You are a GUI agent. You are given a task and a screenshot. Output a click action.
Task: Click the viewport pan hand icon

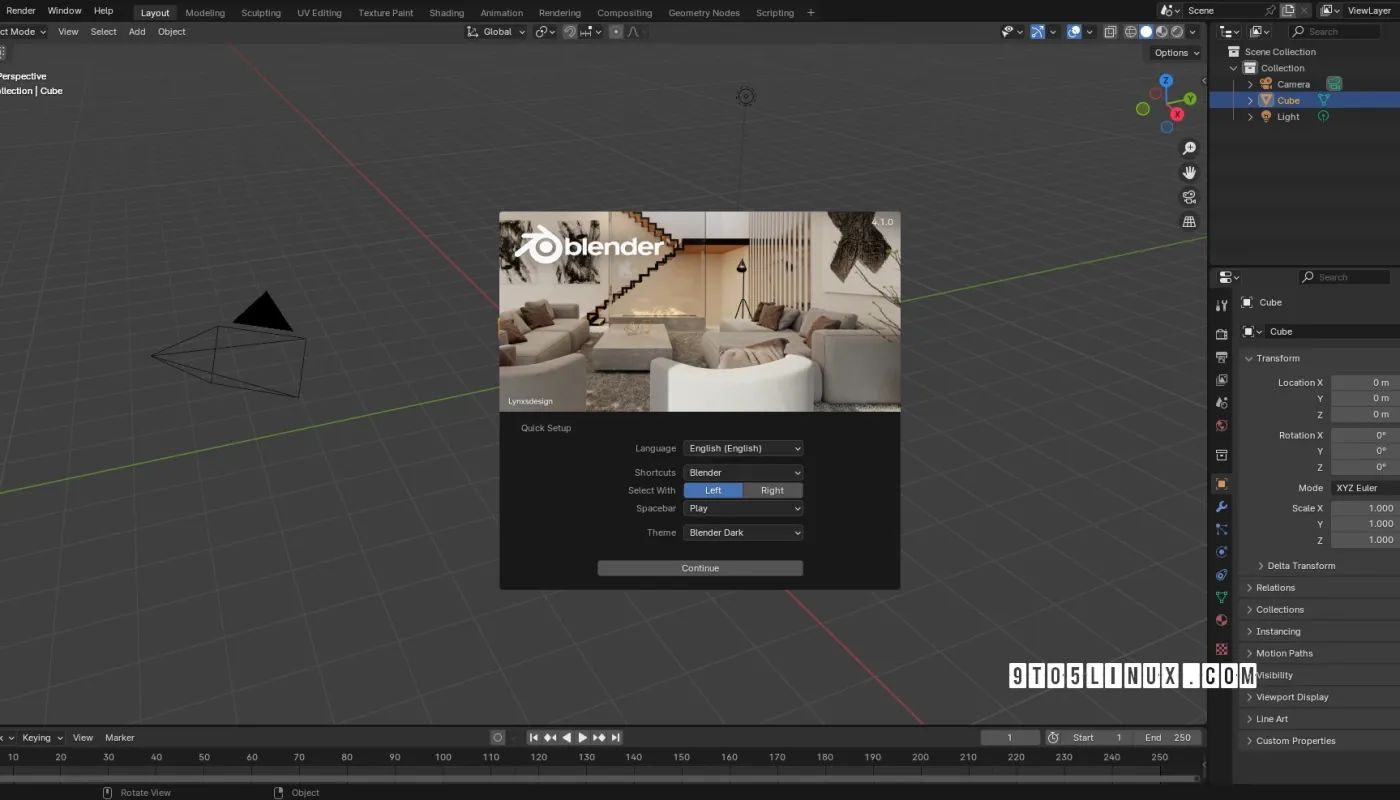tap(1189, 173)
